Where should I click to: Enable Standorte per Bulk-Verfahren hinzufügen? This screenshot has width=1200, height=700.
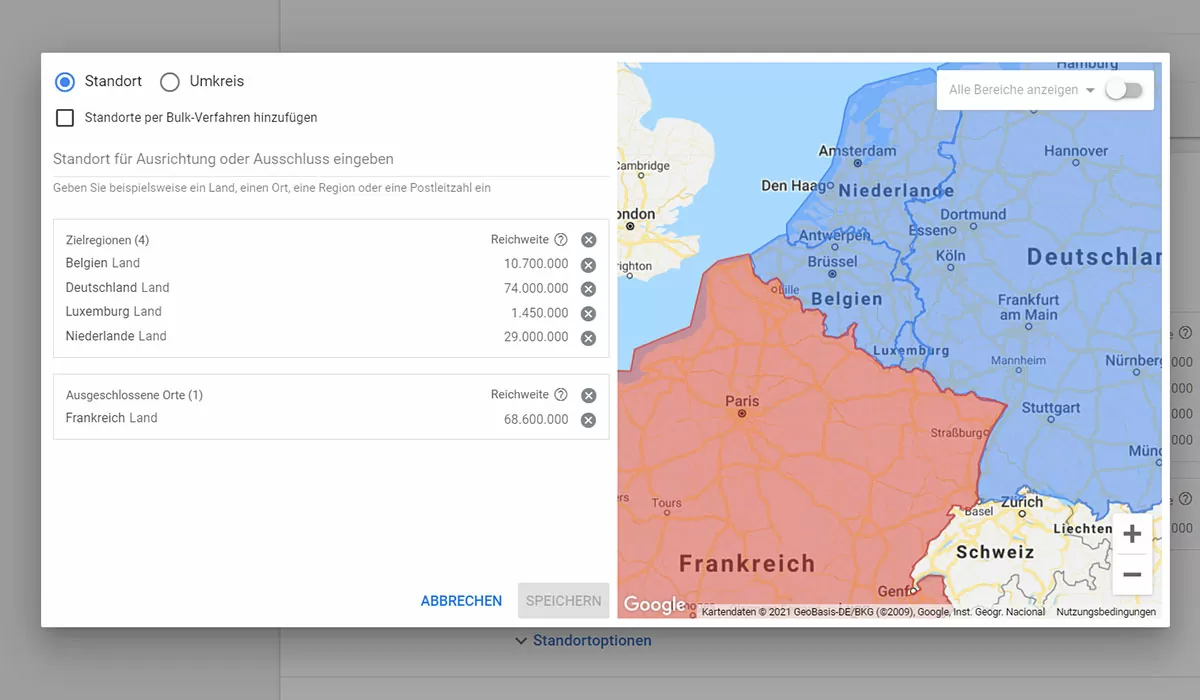coord(64,117)
